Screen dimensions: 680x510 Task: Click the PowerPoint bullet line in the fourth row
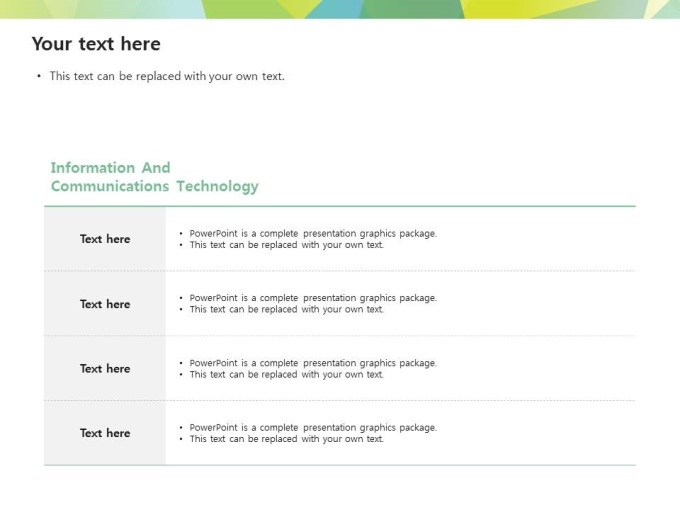(x=313, y=428)
